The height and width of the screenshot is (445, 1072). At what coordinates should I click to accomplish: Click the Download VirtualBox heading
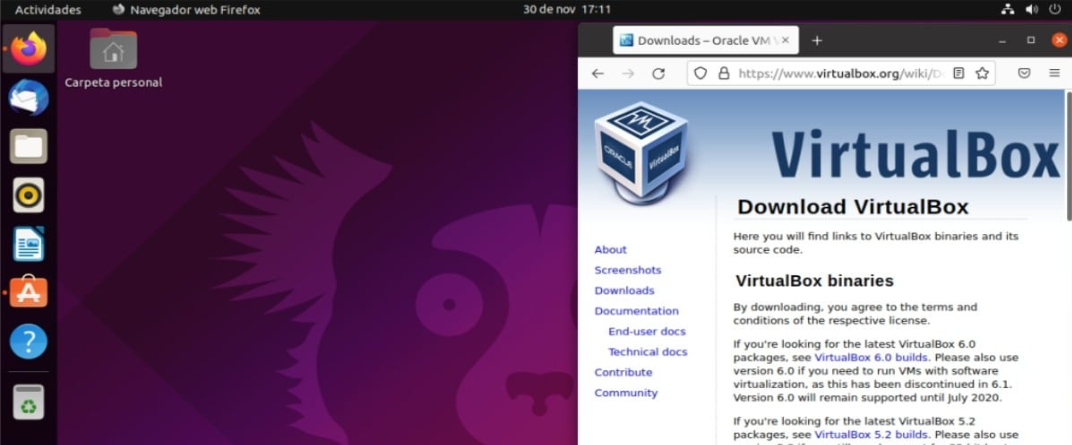853,207
